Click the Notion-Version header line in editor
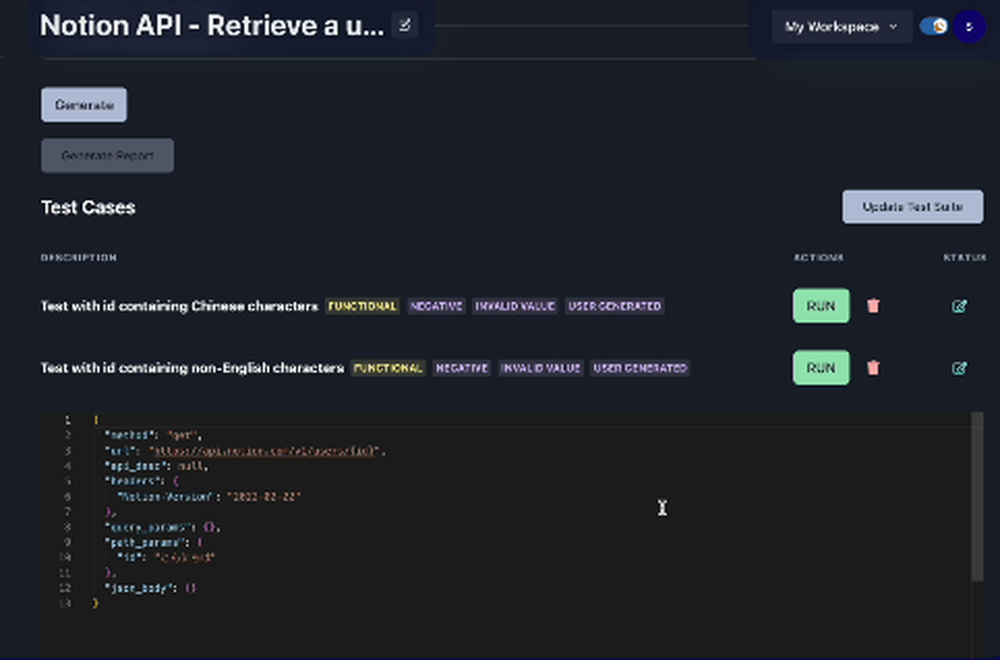Screen dimensions: 1000x660 tap(209, 497)
